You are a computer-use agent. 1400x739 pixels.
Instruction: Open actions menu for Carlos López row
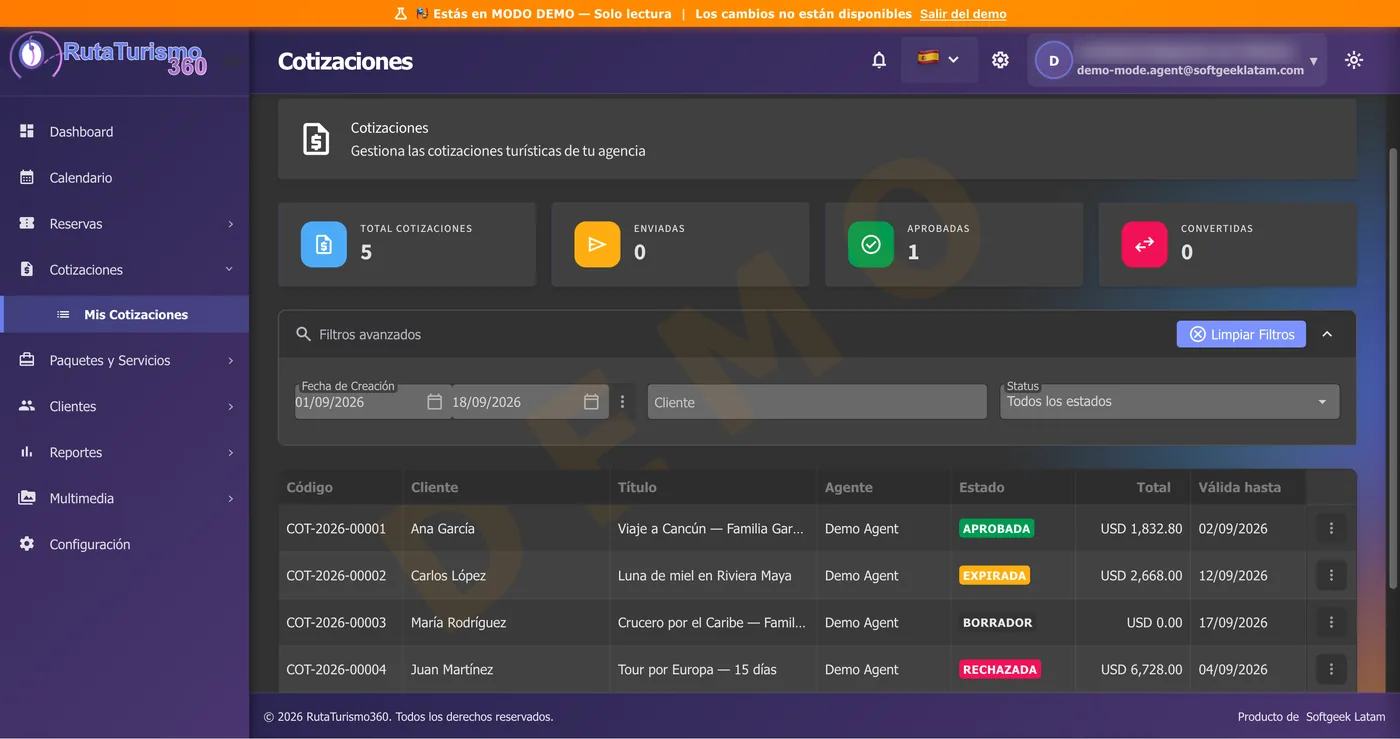[1331, 575]
